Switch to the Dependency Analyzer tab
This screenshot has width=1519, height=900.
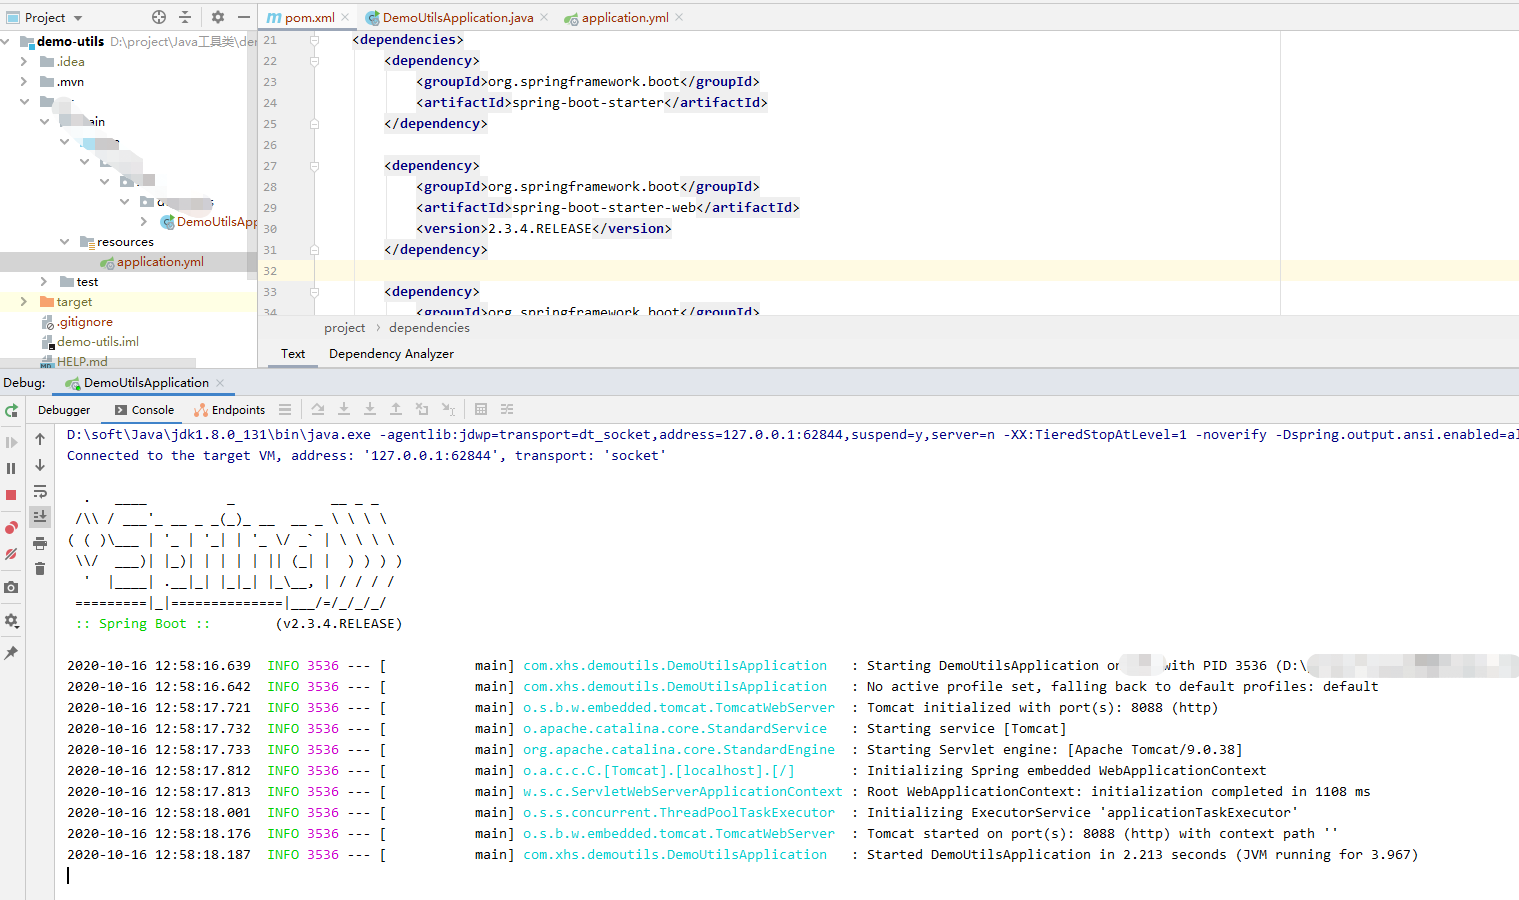[x=390, y=354]
